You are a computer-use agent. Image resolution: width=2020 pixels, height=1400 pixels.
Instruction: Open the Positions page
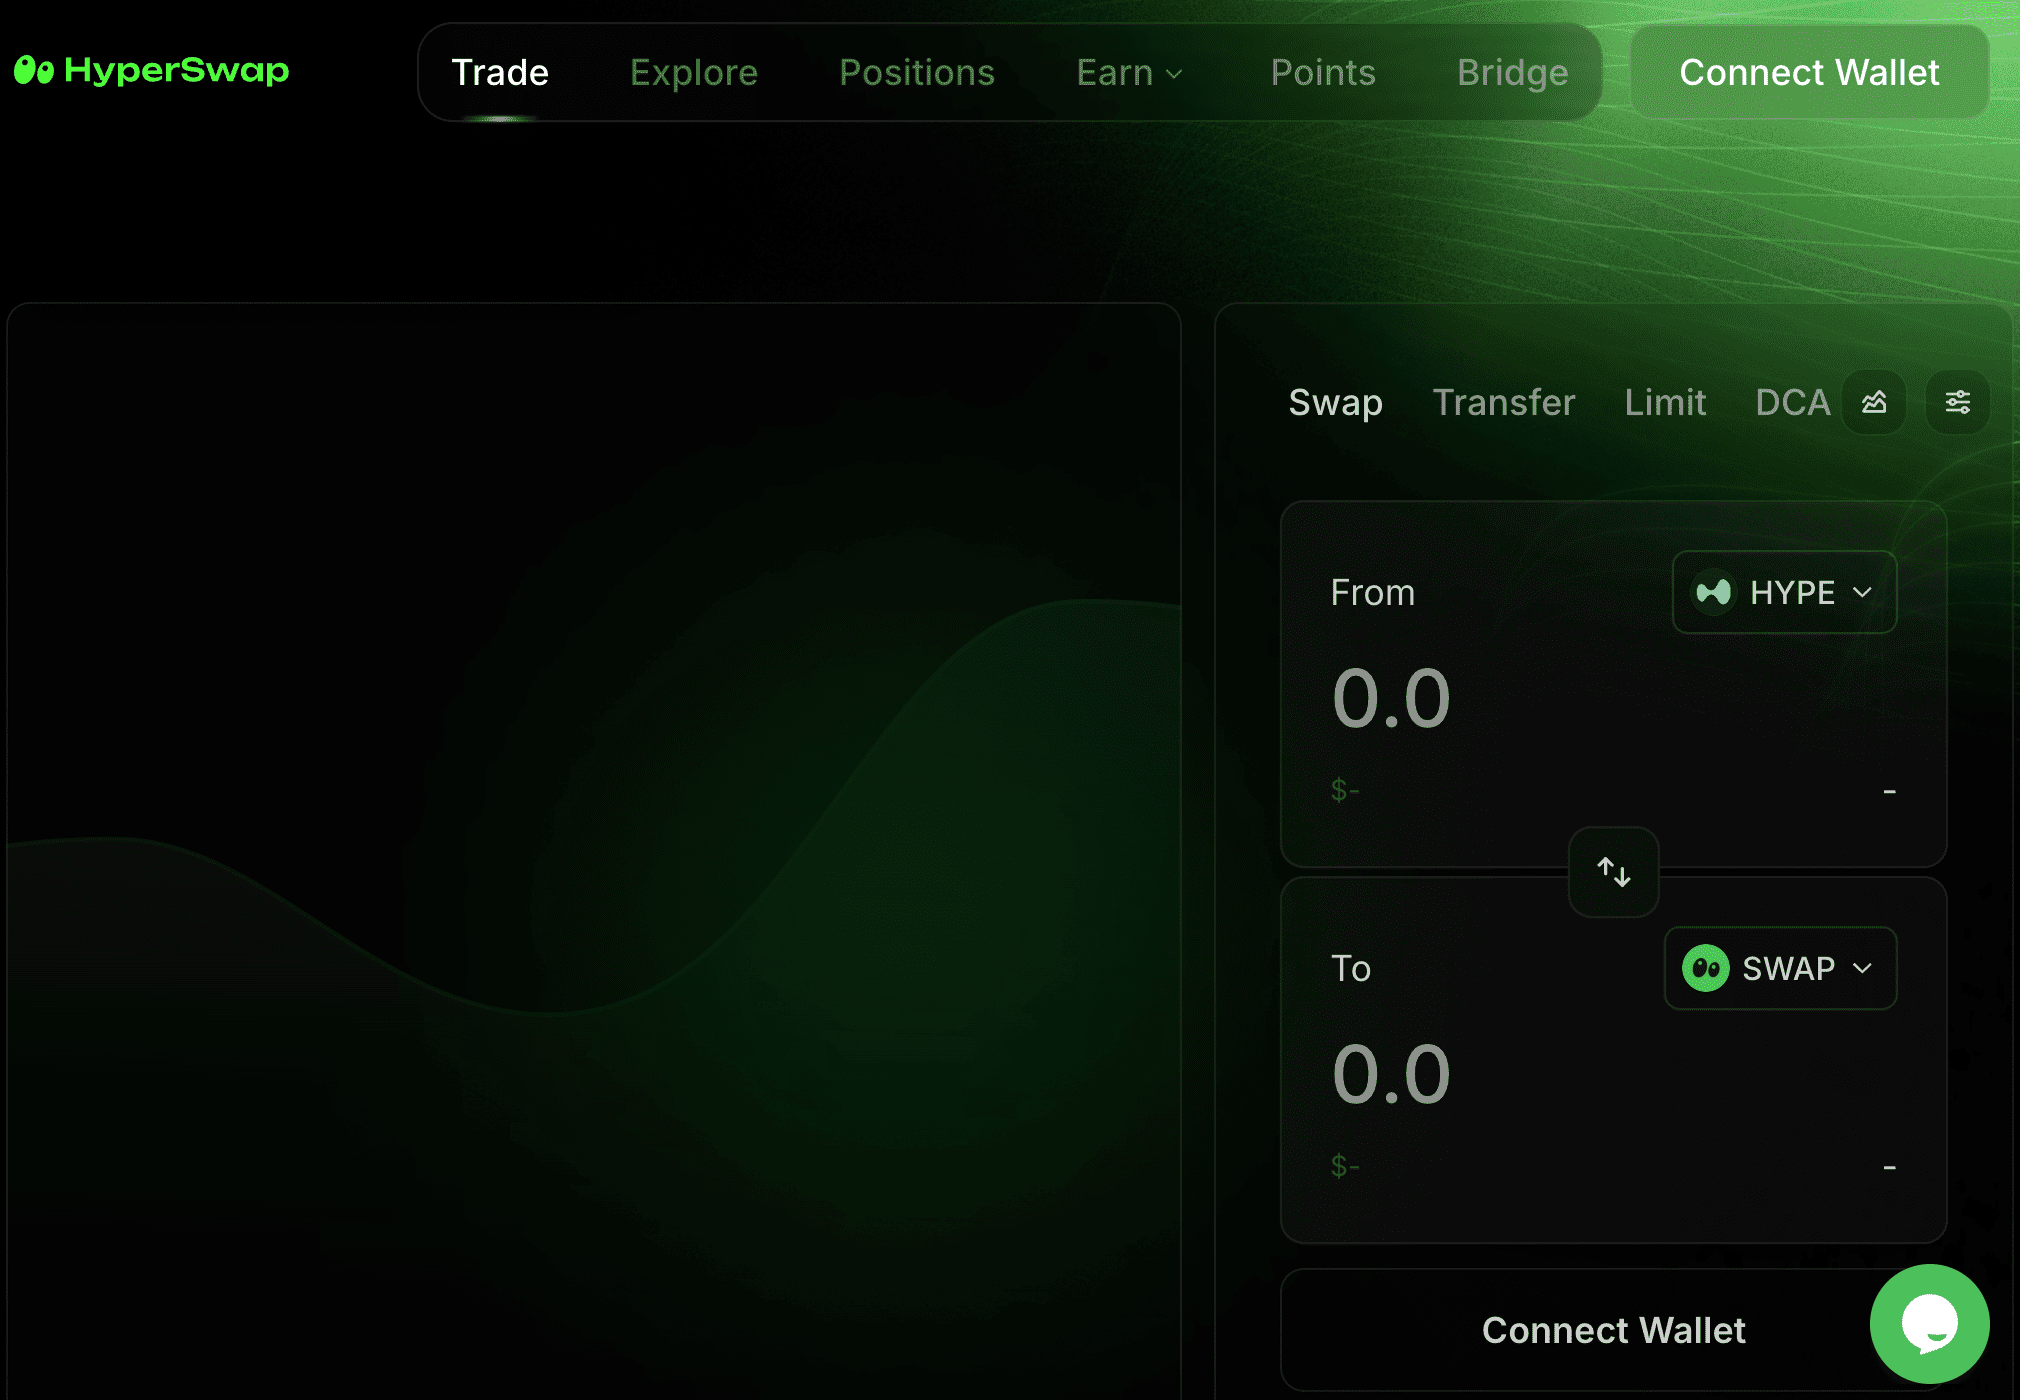tap(917, 72)
